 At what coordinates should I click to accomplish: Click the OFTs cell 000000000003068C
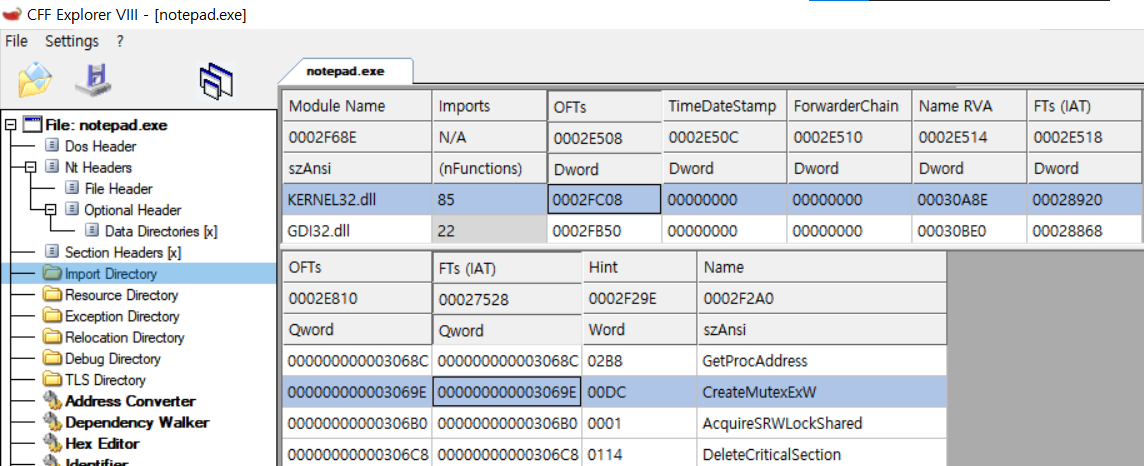point(358,361)
